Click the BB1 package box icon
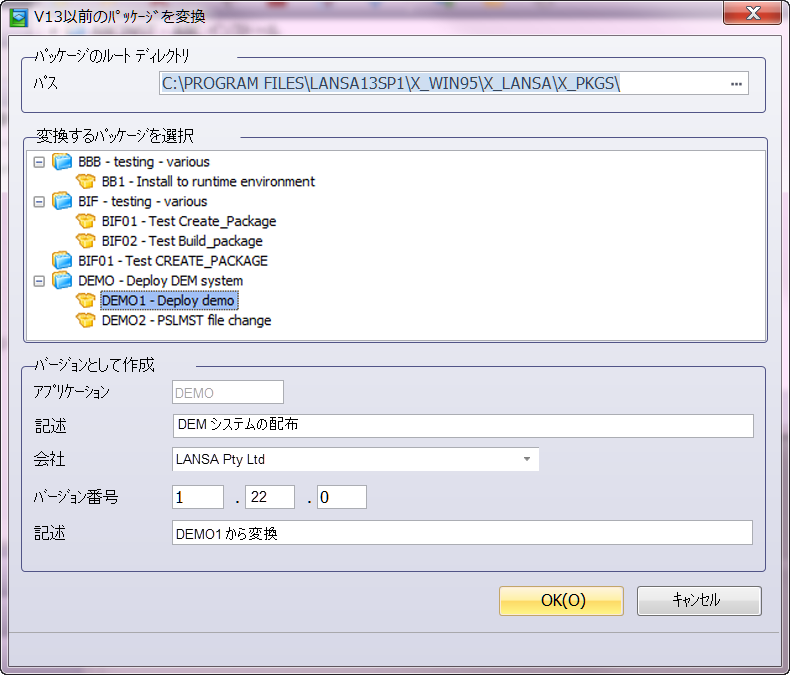790x675 pixels. (x=86, y=181)
